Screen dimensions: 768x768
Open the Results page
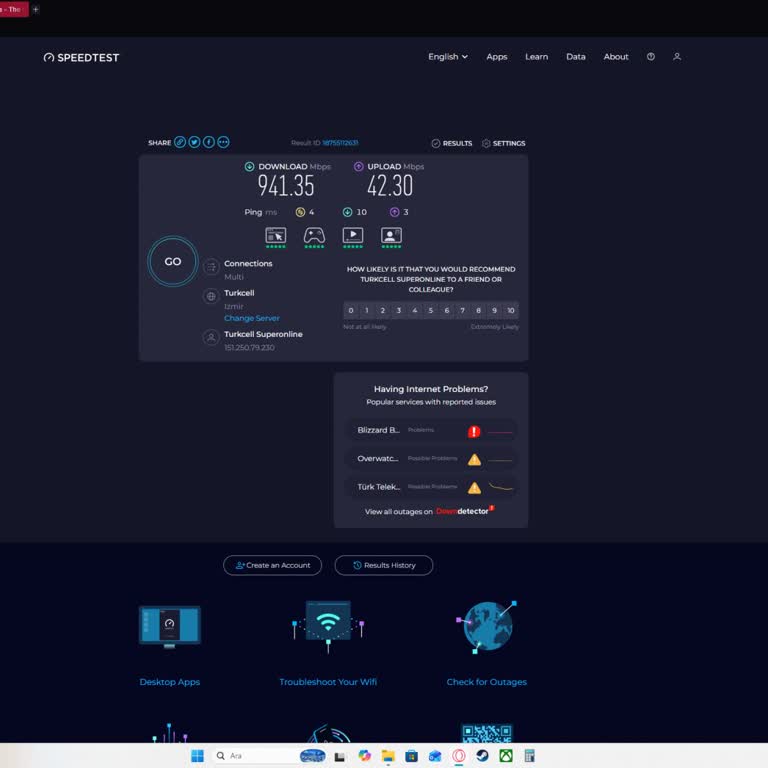tap(452, 143)
